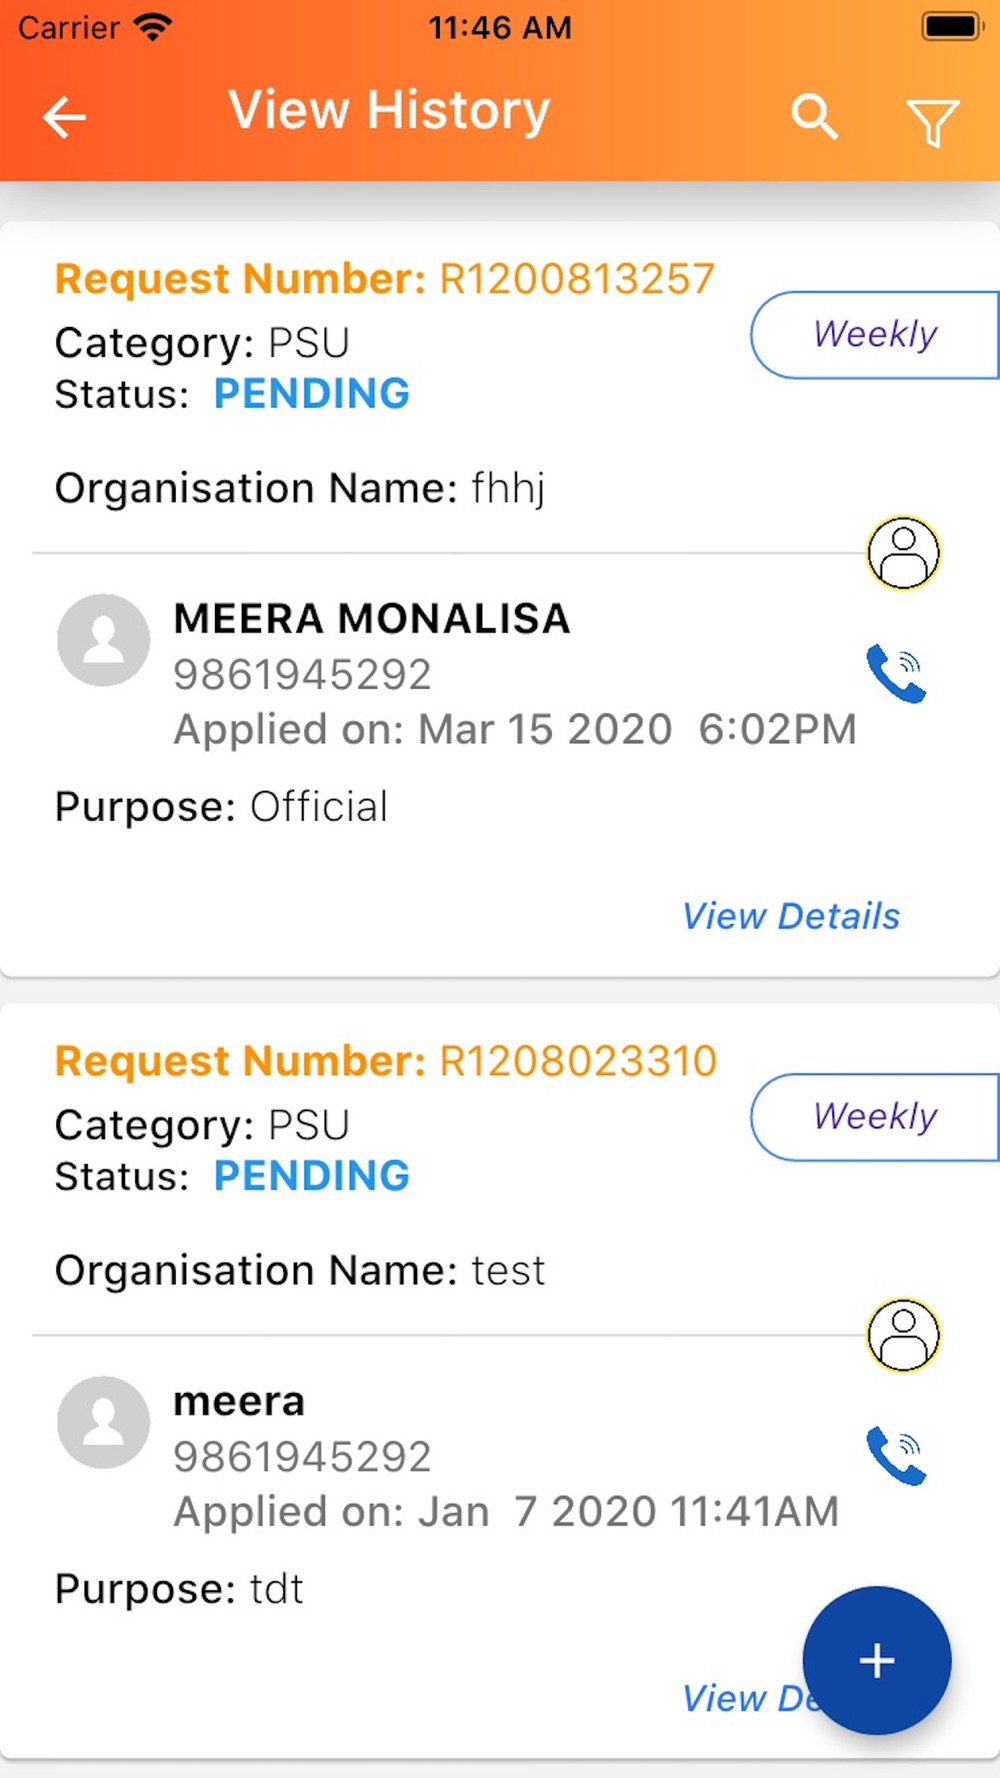Open View Details for request R1200813257
The height and width of the screenshot is (1778, 1000).
791,916
